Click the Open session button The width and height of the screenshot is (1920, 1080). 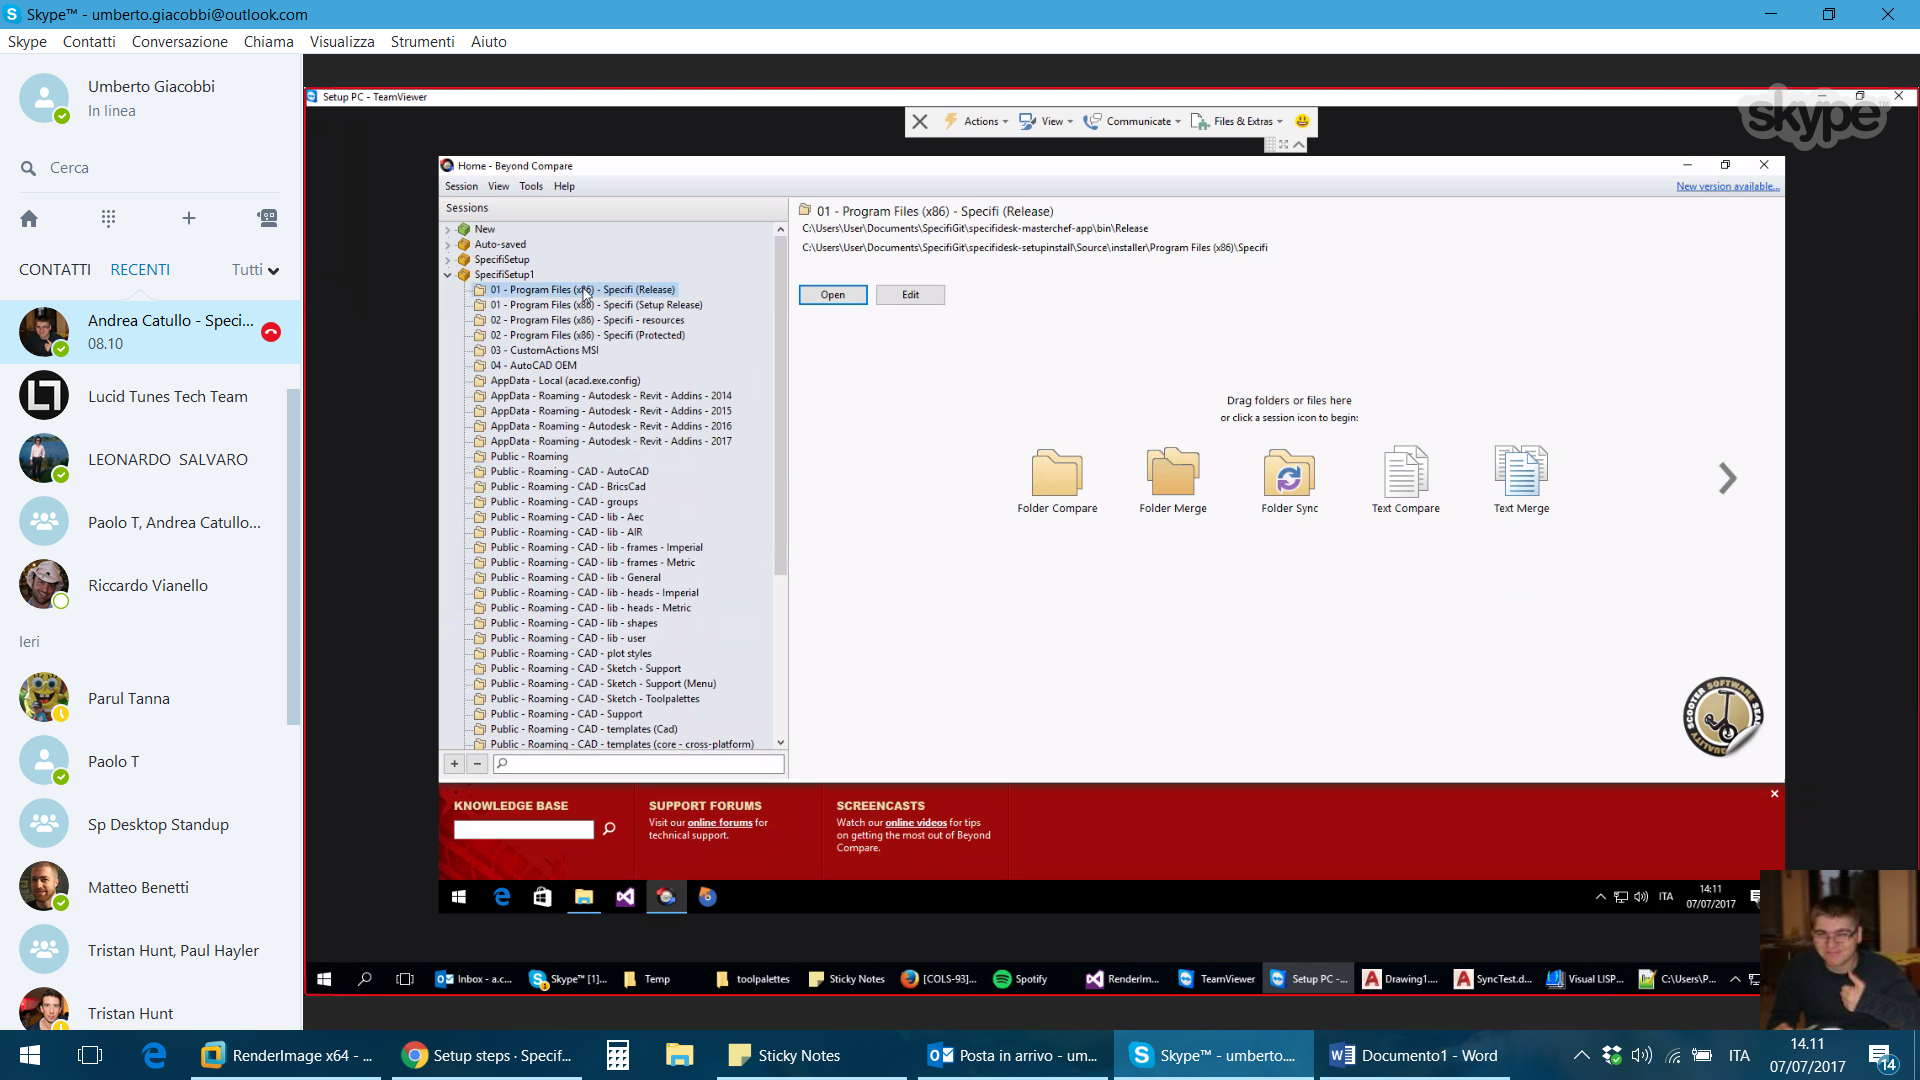833,295
